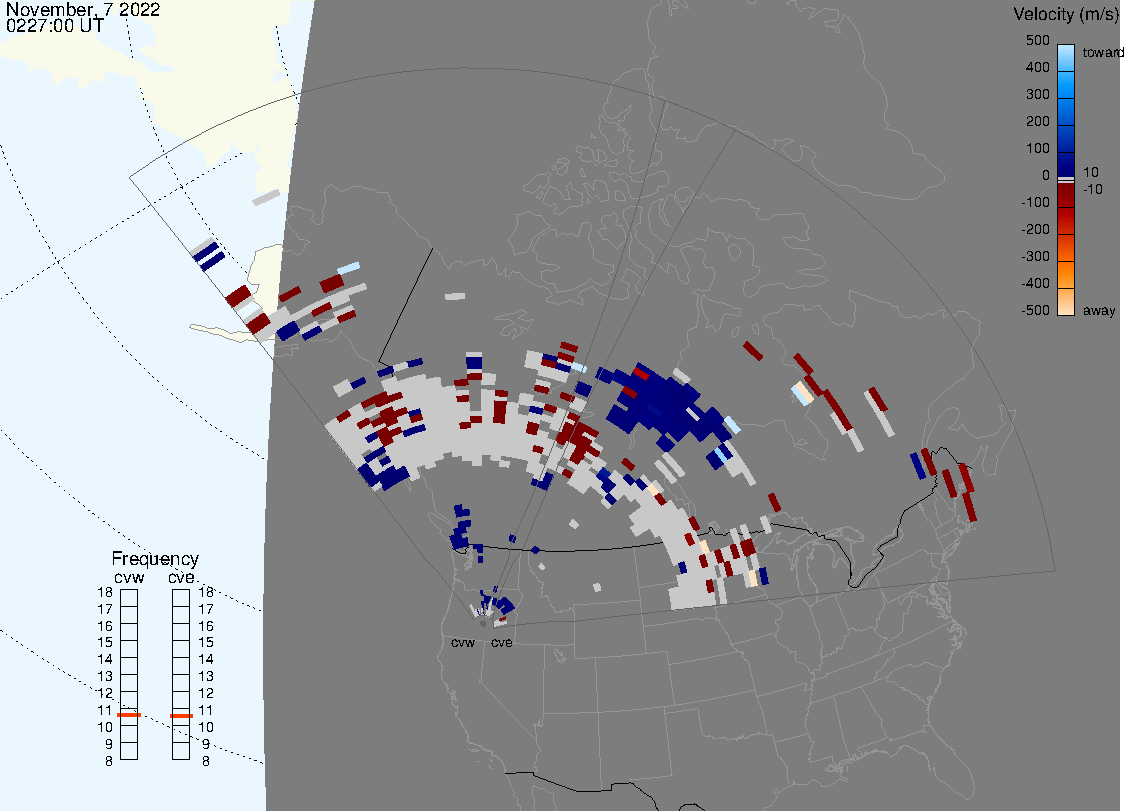The image size is (1124, 811).
Task: Click the 'cvw' frequency column label
Action: [129, 578]
